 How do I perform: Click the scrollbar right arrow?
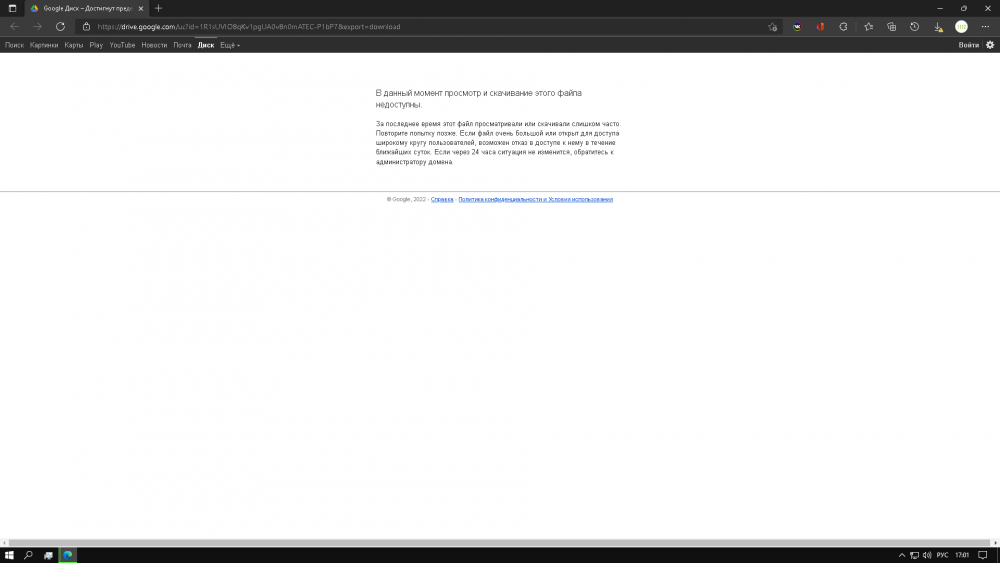pyautogui.click(x=996, y=543)
